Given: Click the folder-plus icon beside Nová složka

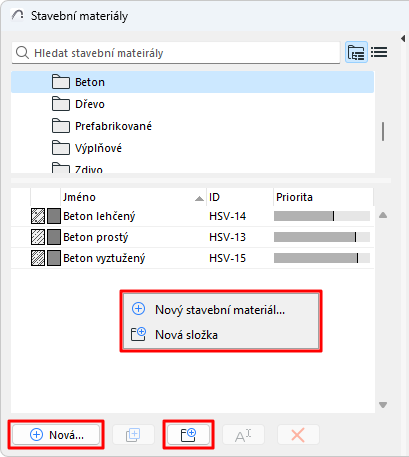Looking at the screenshot, I should pyautogui.click(x=138, y=334).
